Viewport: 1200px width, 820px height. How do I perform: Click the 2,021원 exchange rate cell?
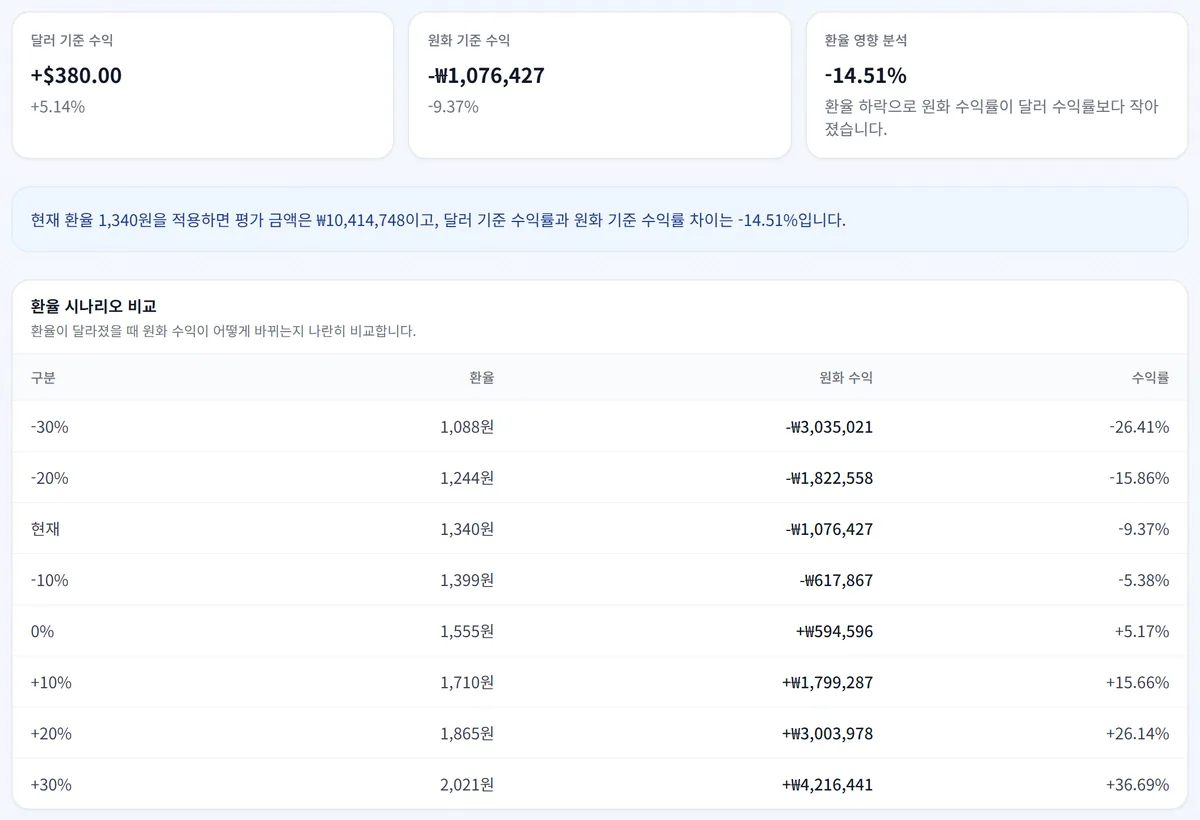pos(467,785)
